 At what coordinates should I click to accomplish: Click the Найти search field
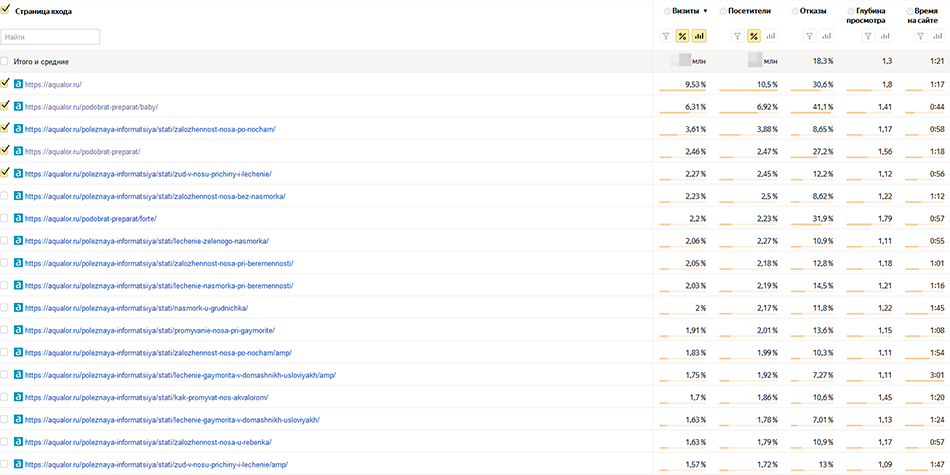50,37
